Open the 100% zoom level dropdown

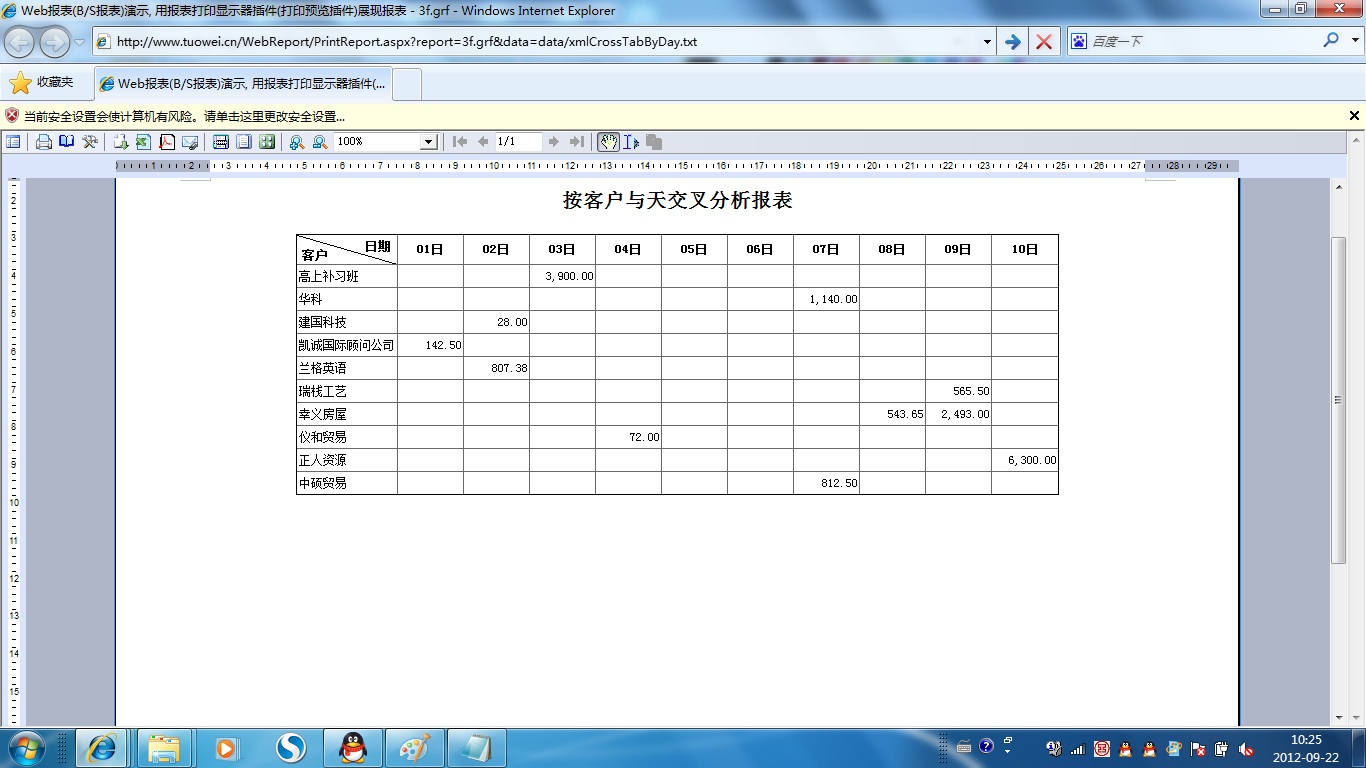[428, 142]
